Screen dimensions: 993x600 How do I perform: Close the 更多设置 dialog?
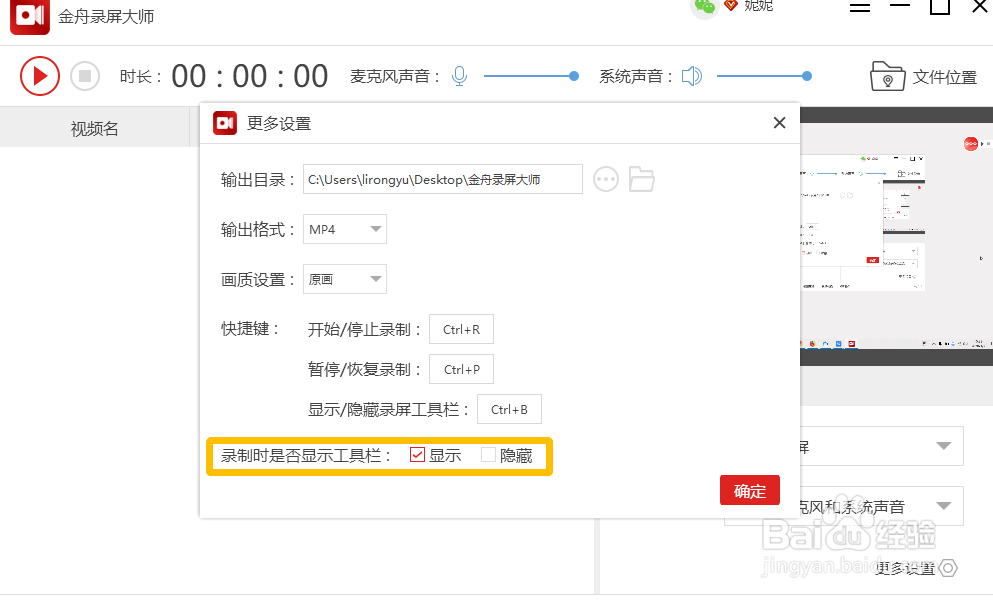tap(780, 123)
